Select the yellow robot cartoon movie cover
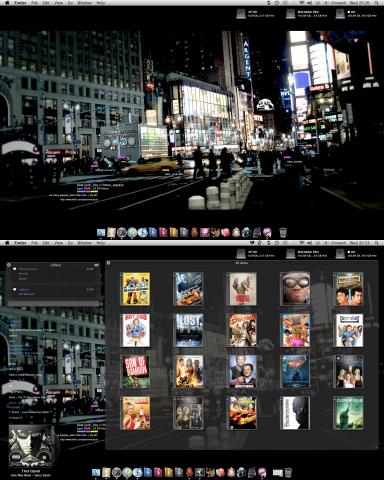Screen dimensions: 384x480 [136, 289]
